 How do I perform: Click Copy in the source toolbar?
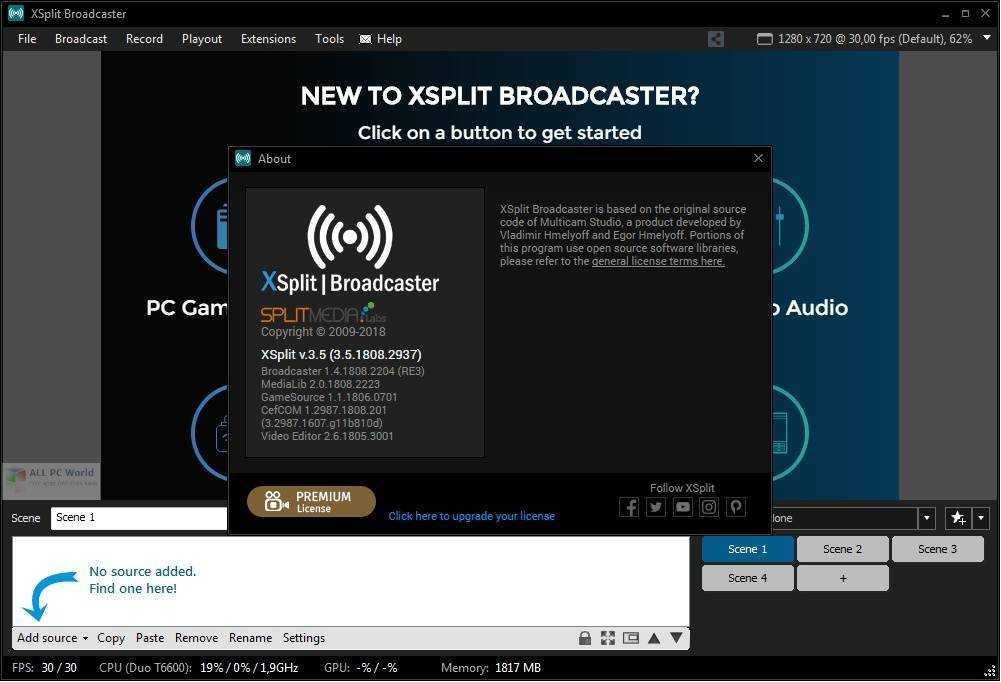(110, 638)
